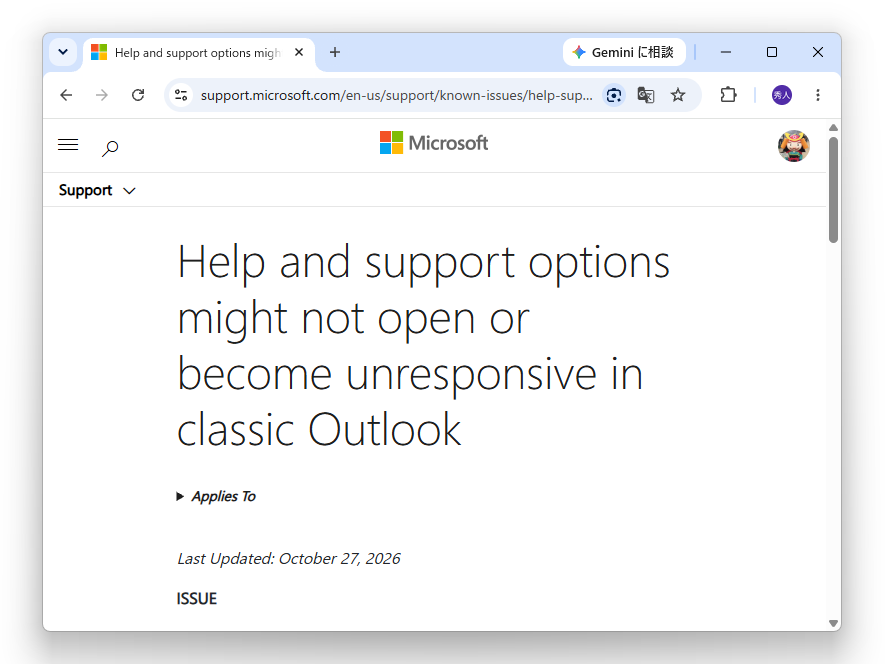Click the translate page icon
Image resolution: width=885 pixels, height=664 pixels.
pyautogui.click(x=646, y=95)
